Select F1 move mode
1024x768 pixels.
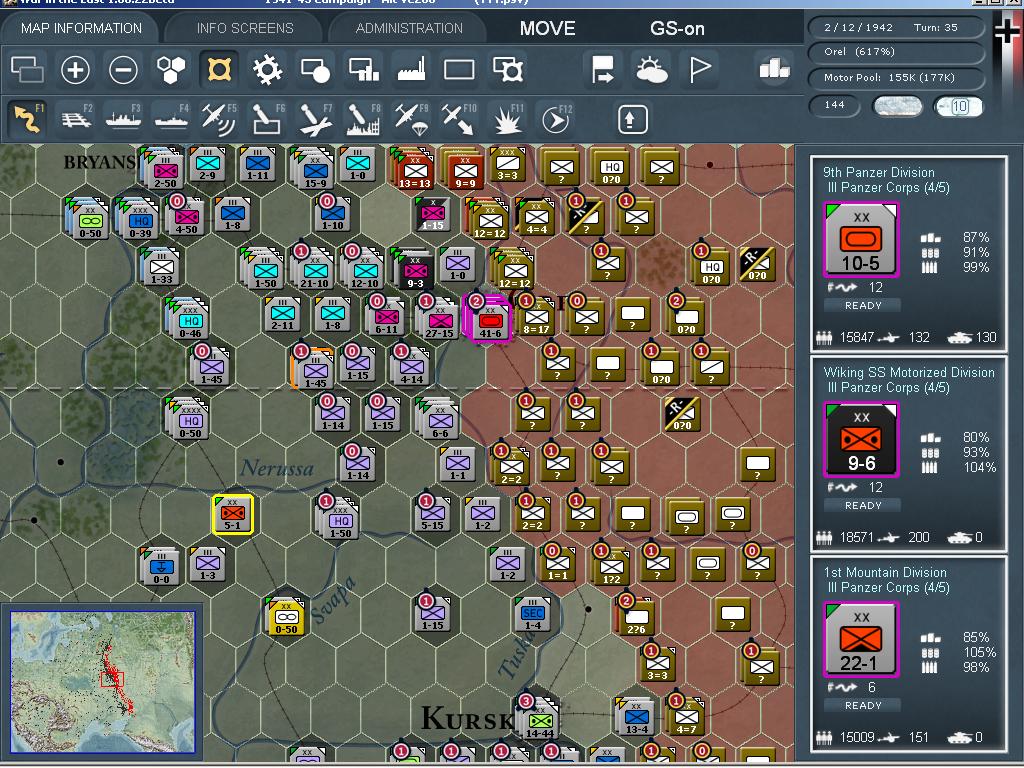(x=27, y=118)
